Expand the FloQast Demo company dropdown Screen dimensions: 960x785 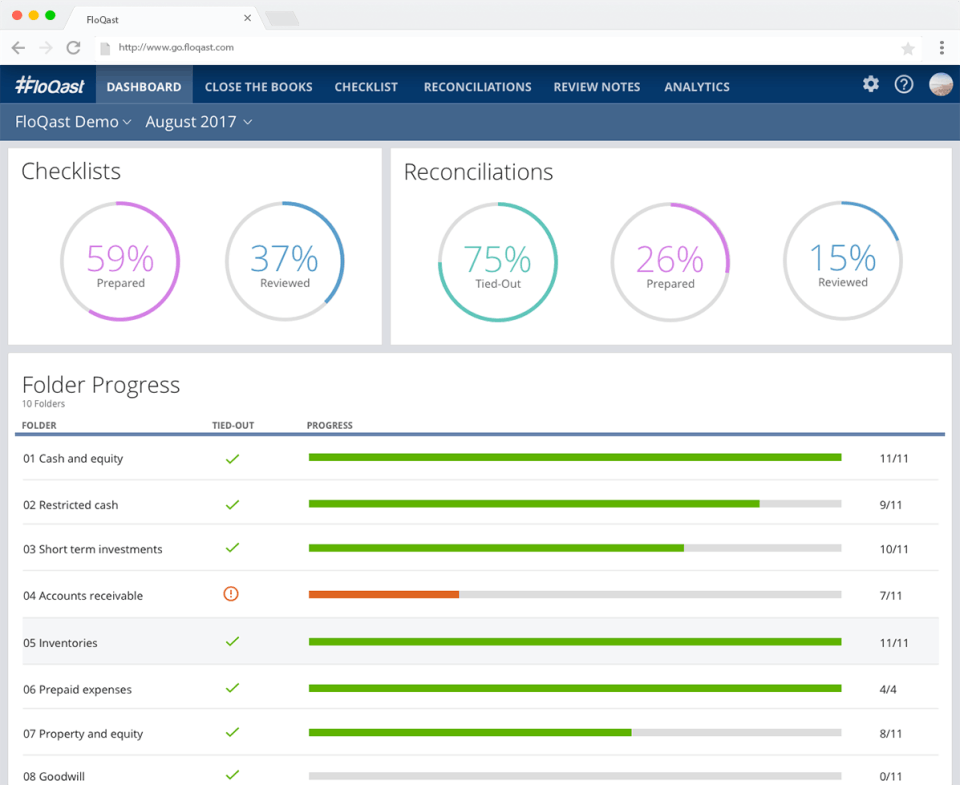tap(73, 122)
